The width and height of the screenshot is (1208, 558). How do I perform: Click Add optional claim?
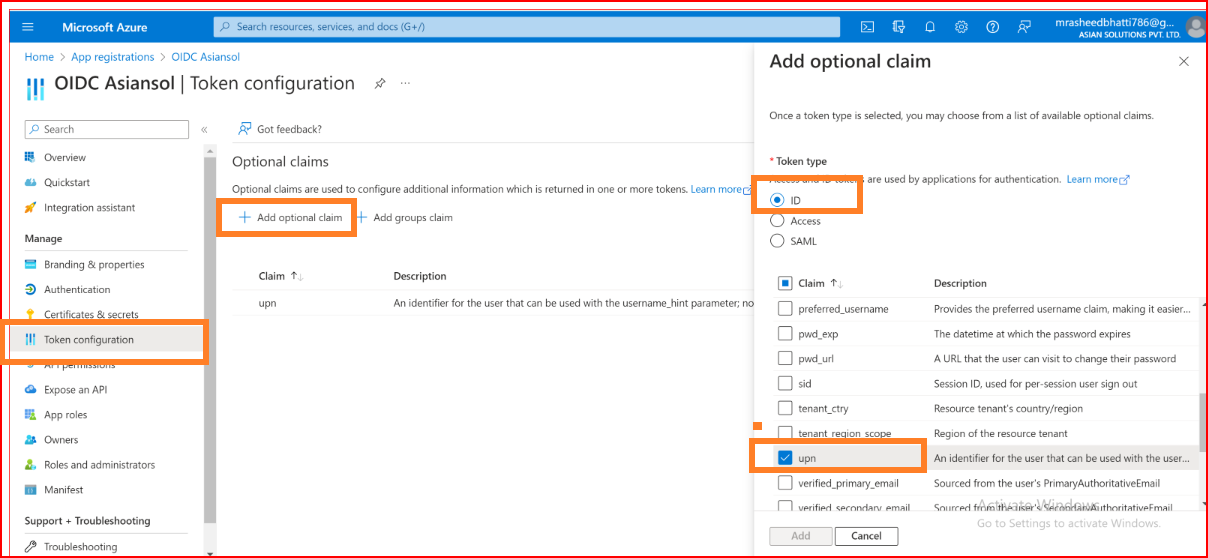pyautogui.click(x=290, y=218)
